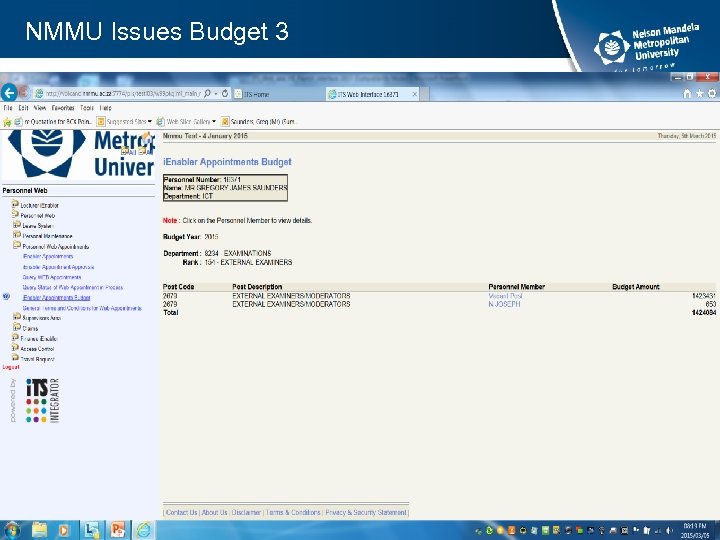Open the File menu
Image resolution: width=720 pixels, height=540 pixels.
coord(8,108)
